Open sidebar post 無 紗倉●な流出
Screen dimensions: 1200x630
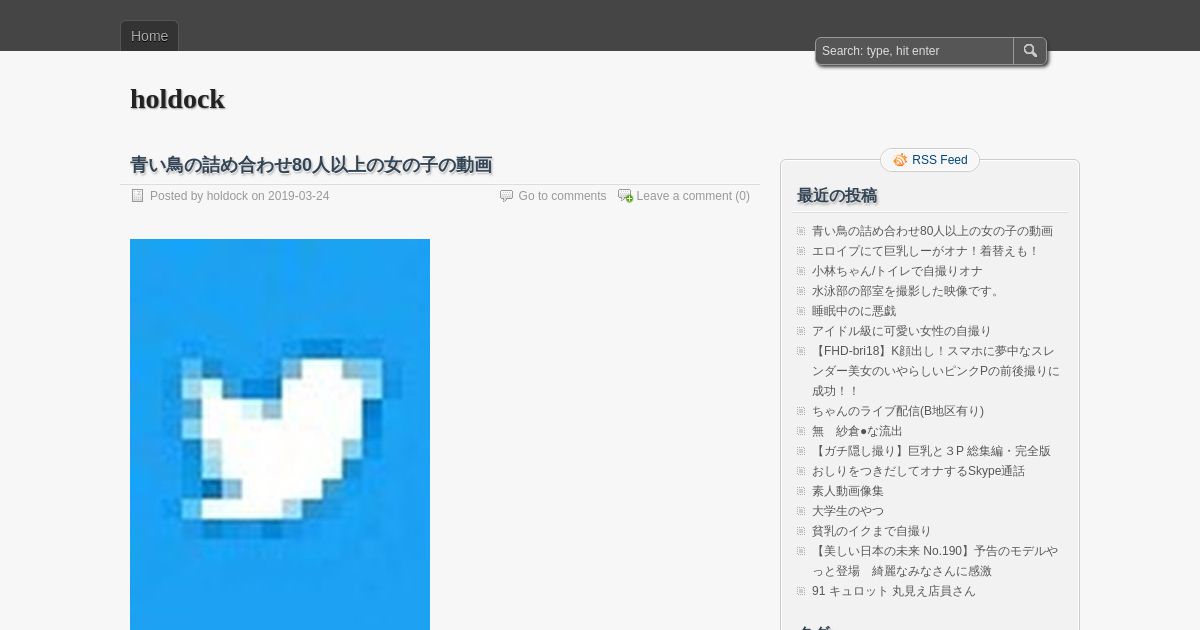pyautogui.click(x=857, y=431)
